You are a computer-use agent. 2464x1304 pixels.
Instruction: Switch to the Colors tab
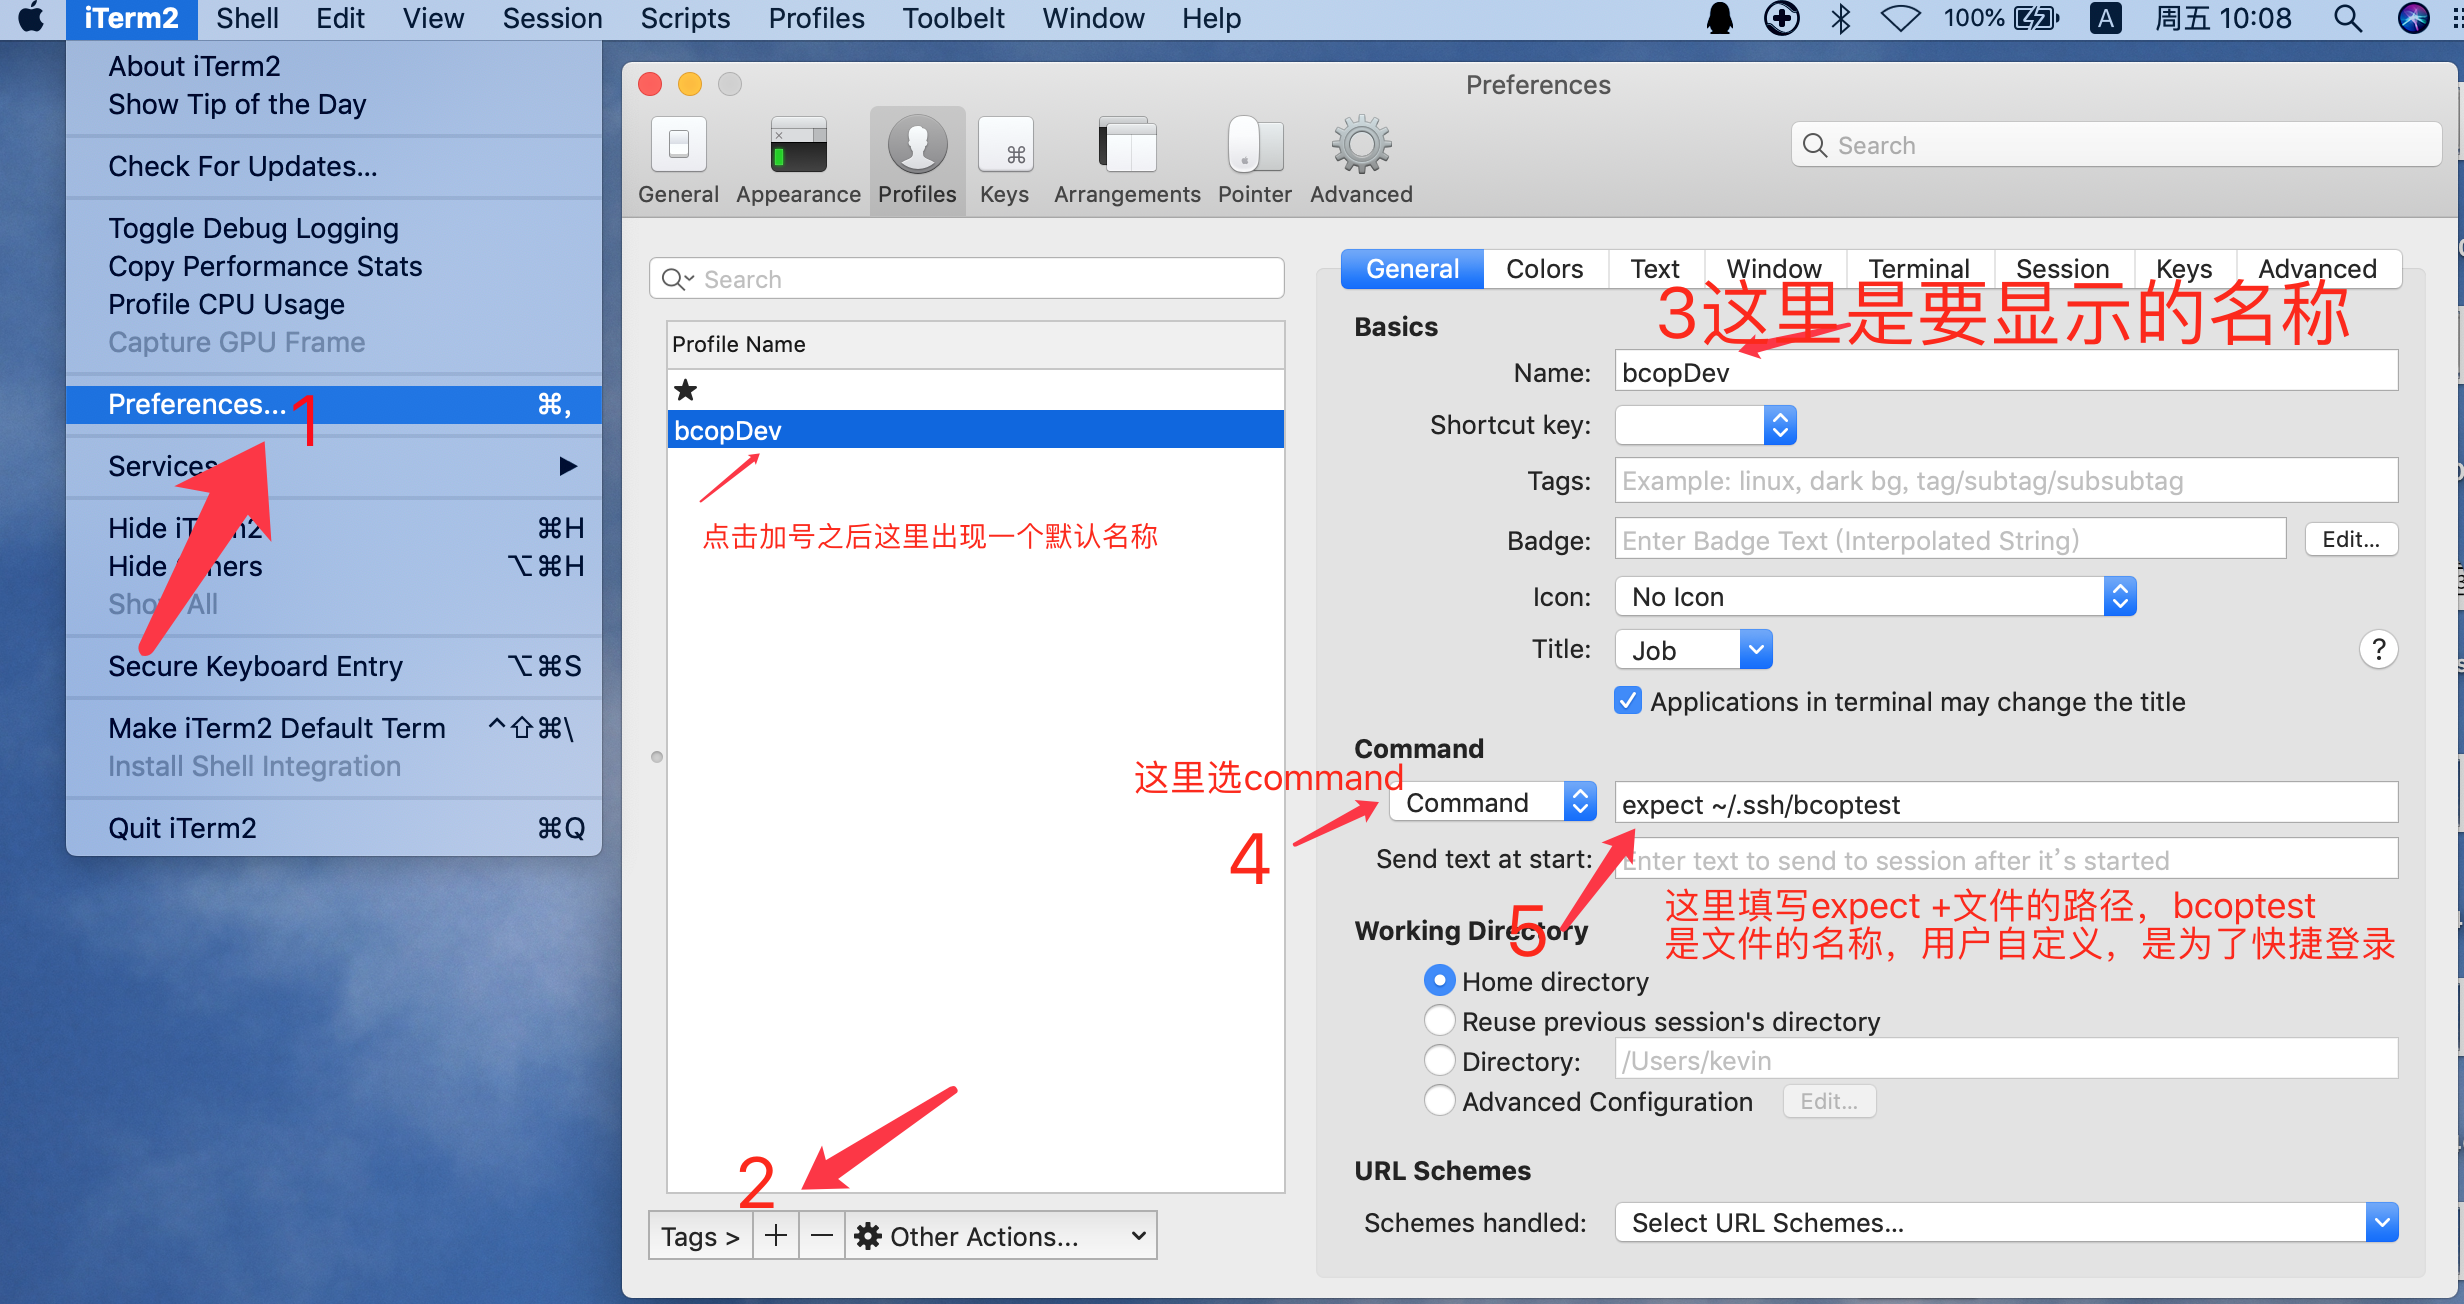(1544, 269)
